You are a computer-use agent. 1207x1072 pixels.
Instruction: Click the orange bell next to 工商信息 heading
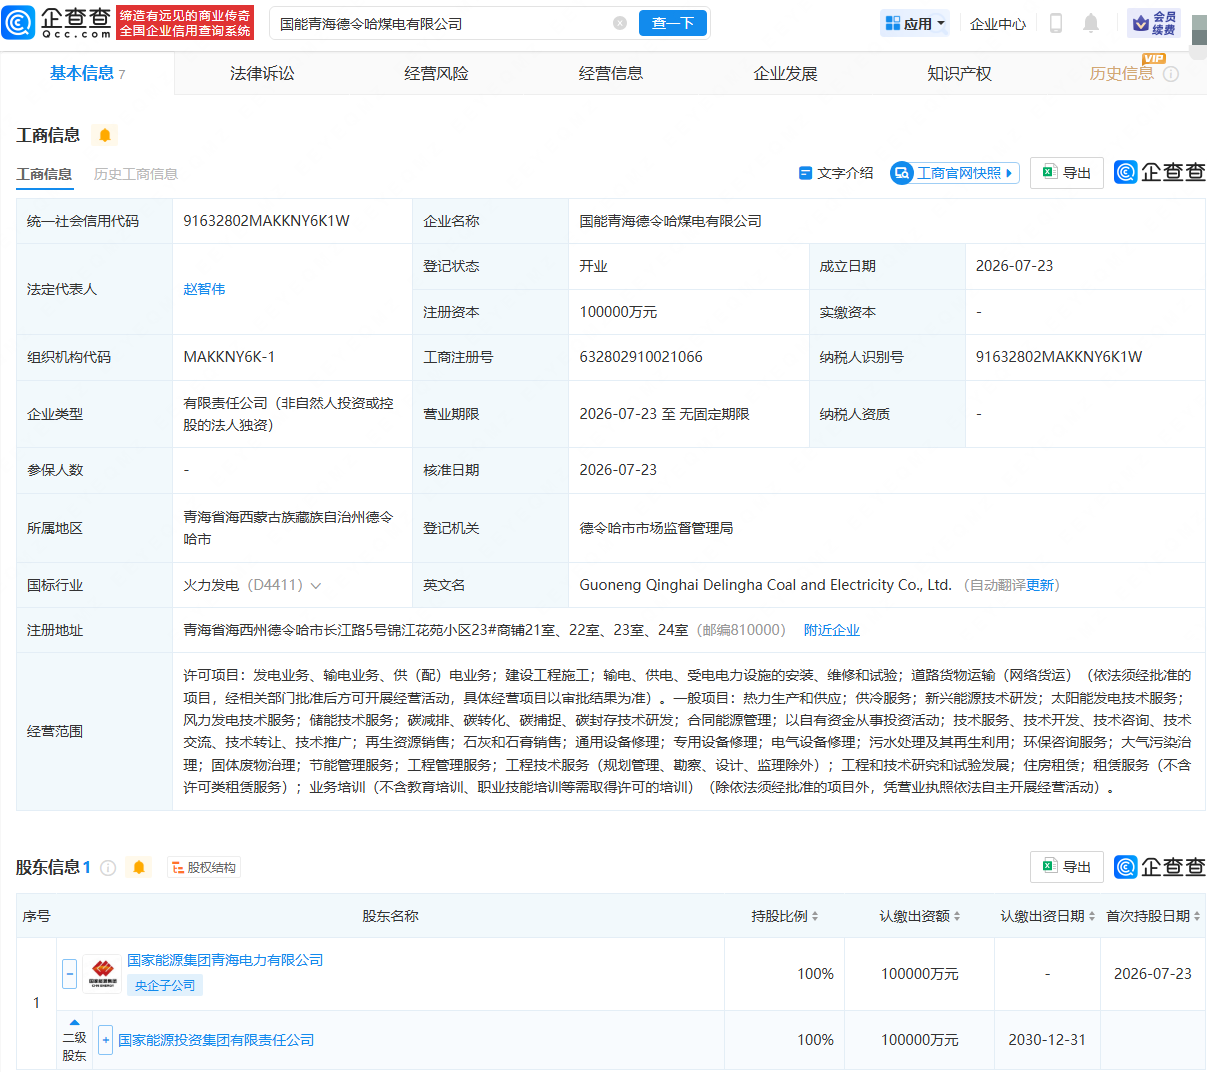point(105,135)
